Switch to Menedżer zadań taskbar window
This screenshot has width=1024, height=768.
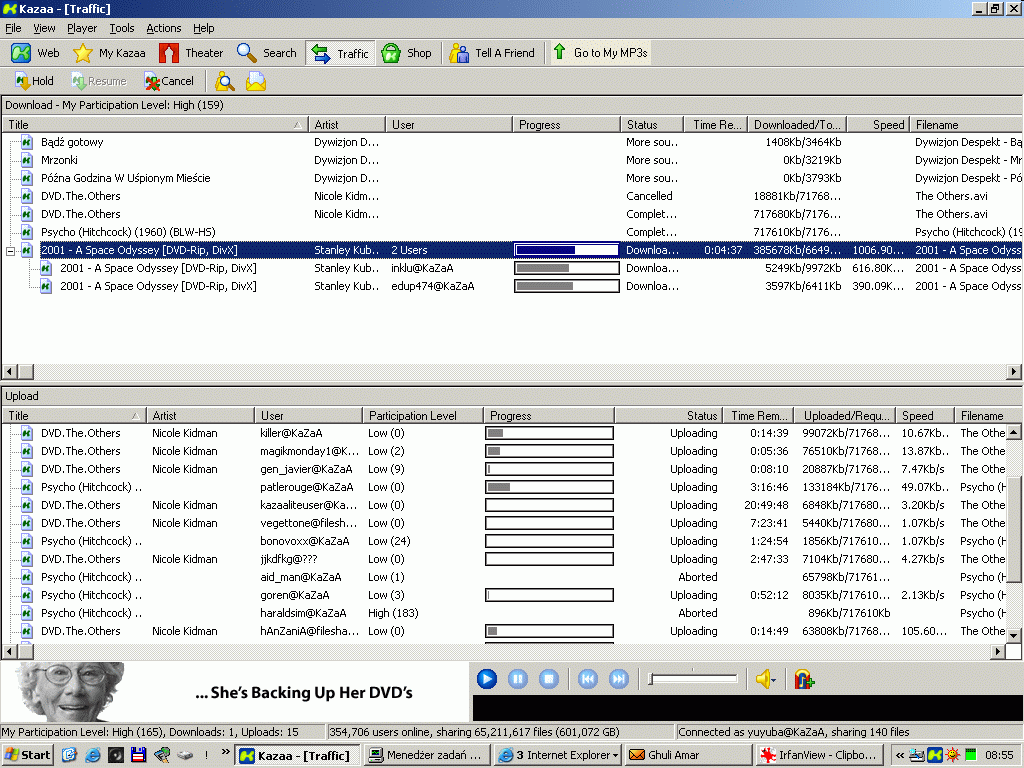tap(426, 755)
